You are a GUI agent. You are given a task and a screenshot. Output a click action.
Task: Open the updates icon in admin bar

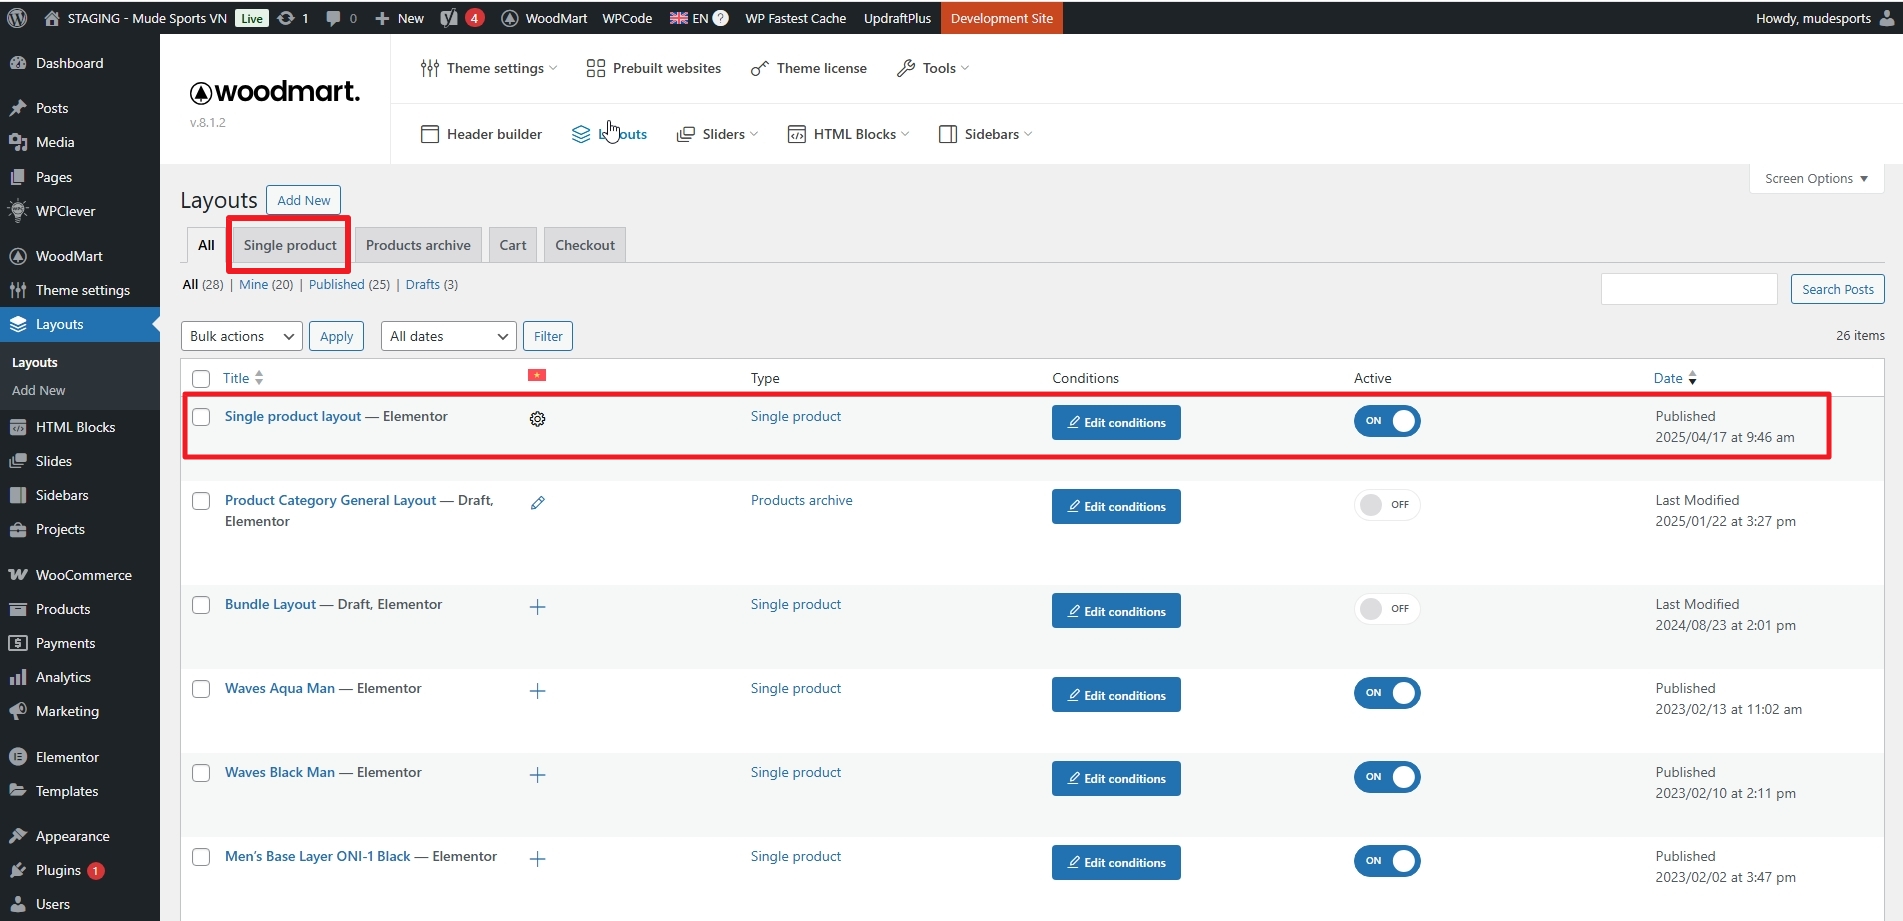(286, 18)
